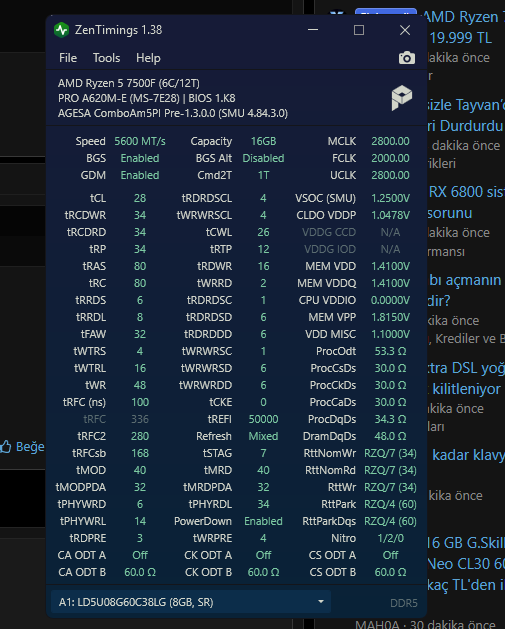
Task: Click the BGS 'Enabled' value
Action: pos(140,158)
